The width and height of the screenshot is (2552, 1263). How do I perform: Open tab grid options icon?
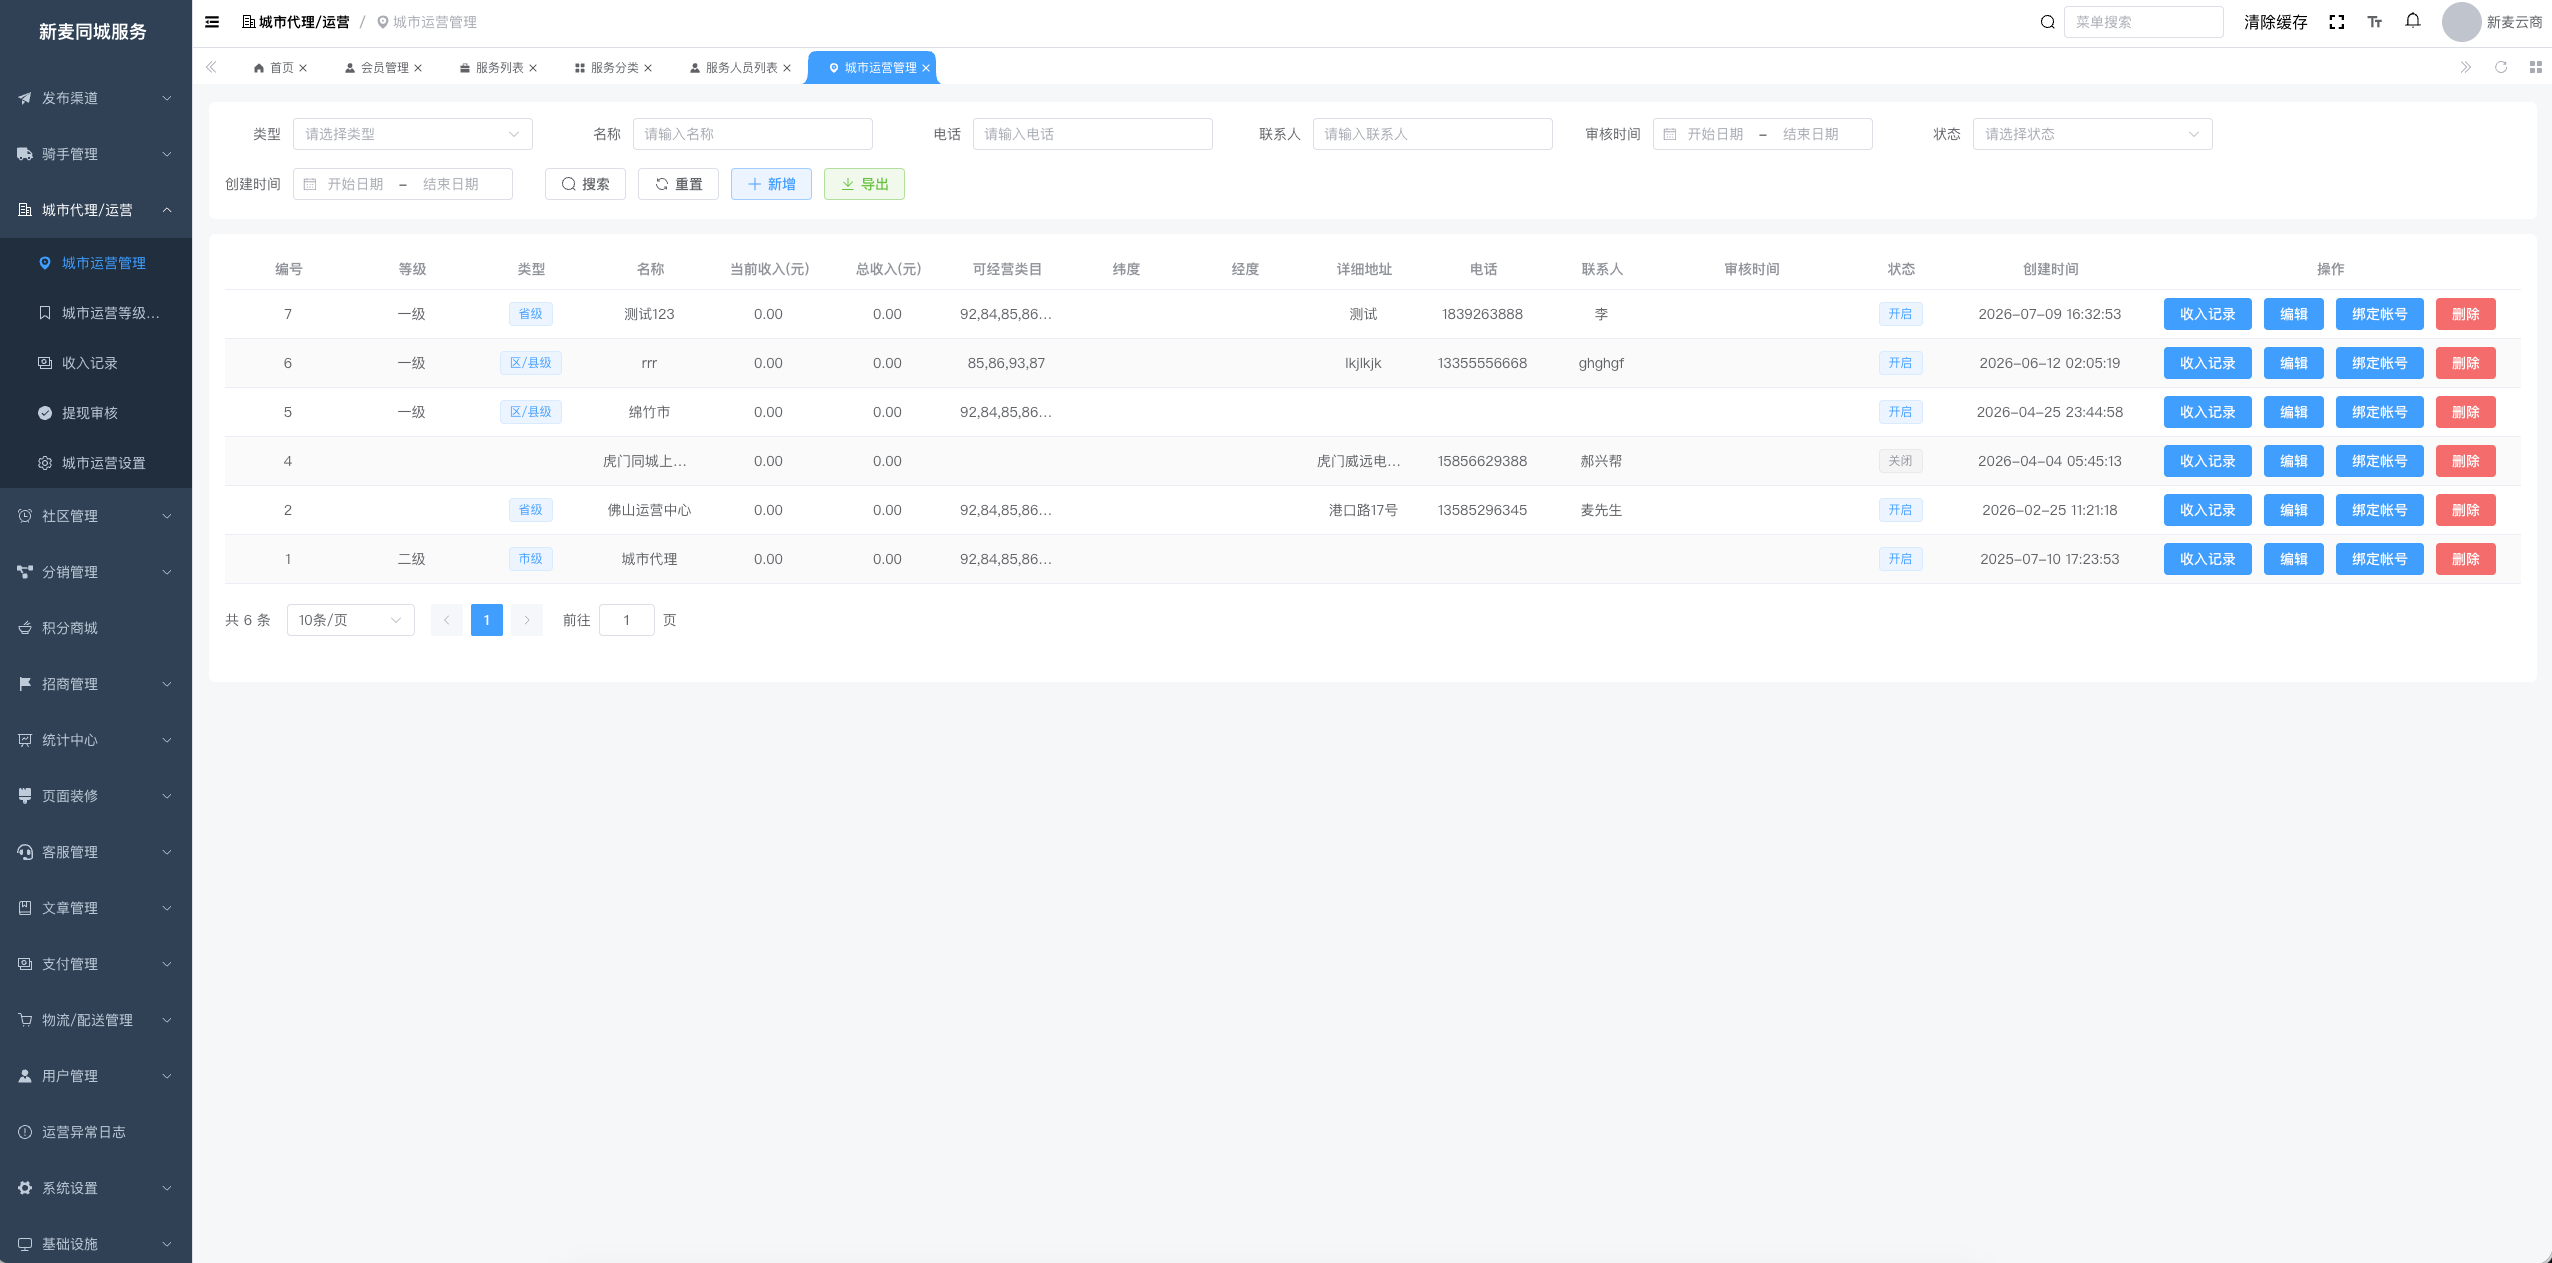click(x=2535, y=67)
